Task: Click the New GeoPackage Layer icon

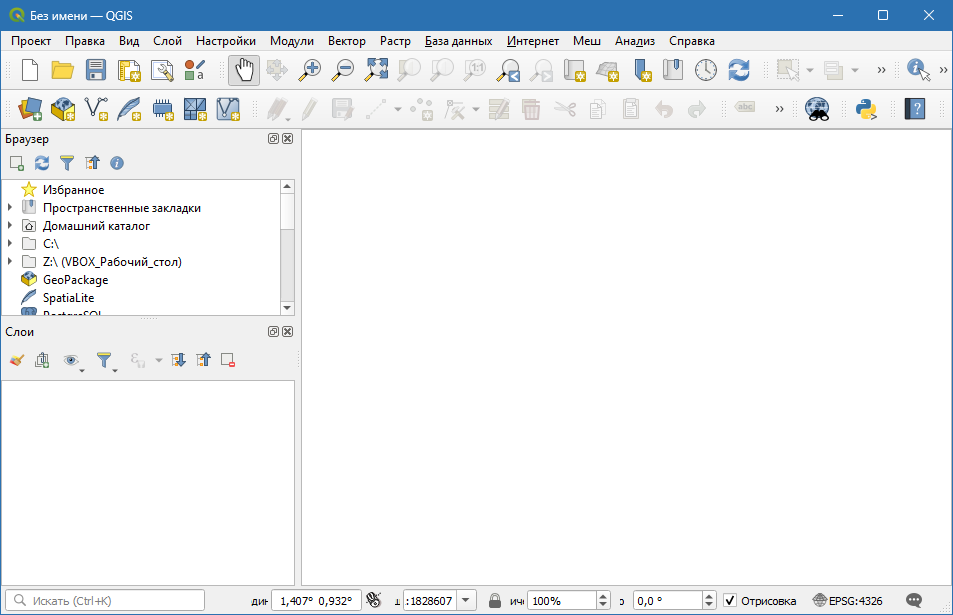Action: click(63, 109)
